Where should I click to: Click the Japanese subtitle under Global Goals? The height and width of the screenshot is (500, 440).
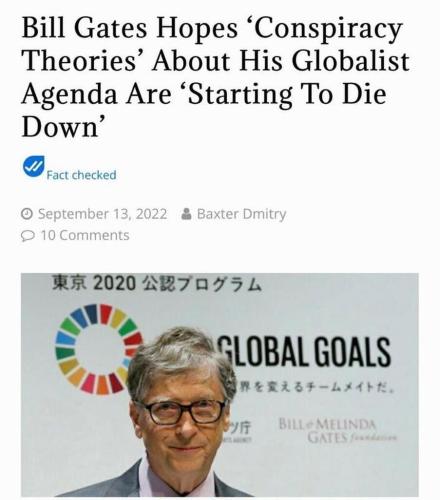click(x=315, y=388)
